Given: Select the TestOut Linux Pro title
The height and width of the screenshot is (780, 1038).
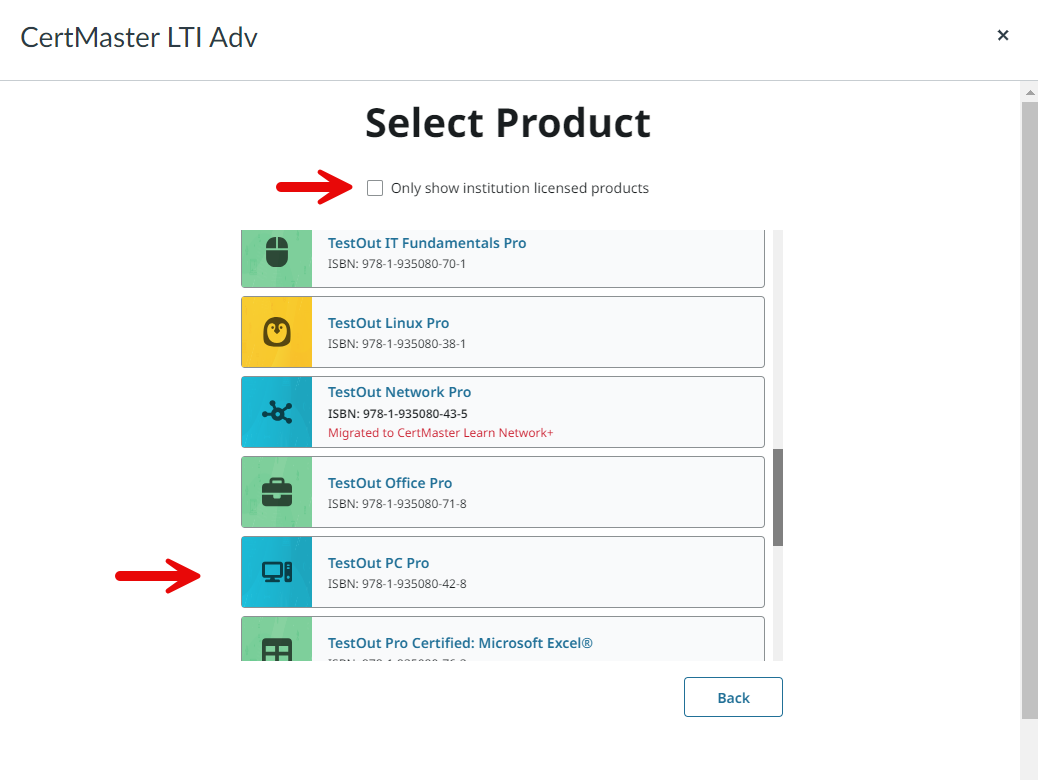Looking at the screenshot, I should (x=389, y=323).
